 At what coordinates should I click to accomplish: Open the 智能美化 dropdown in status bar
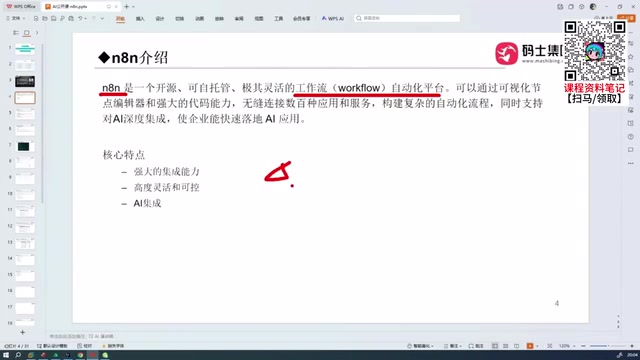click(420, 346)
